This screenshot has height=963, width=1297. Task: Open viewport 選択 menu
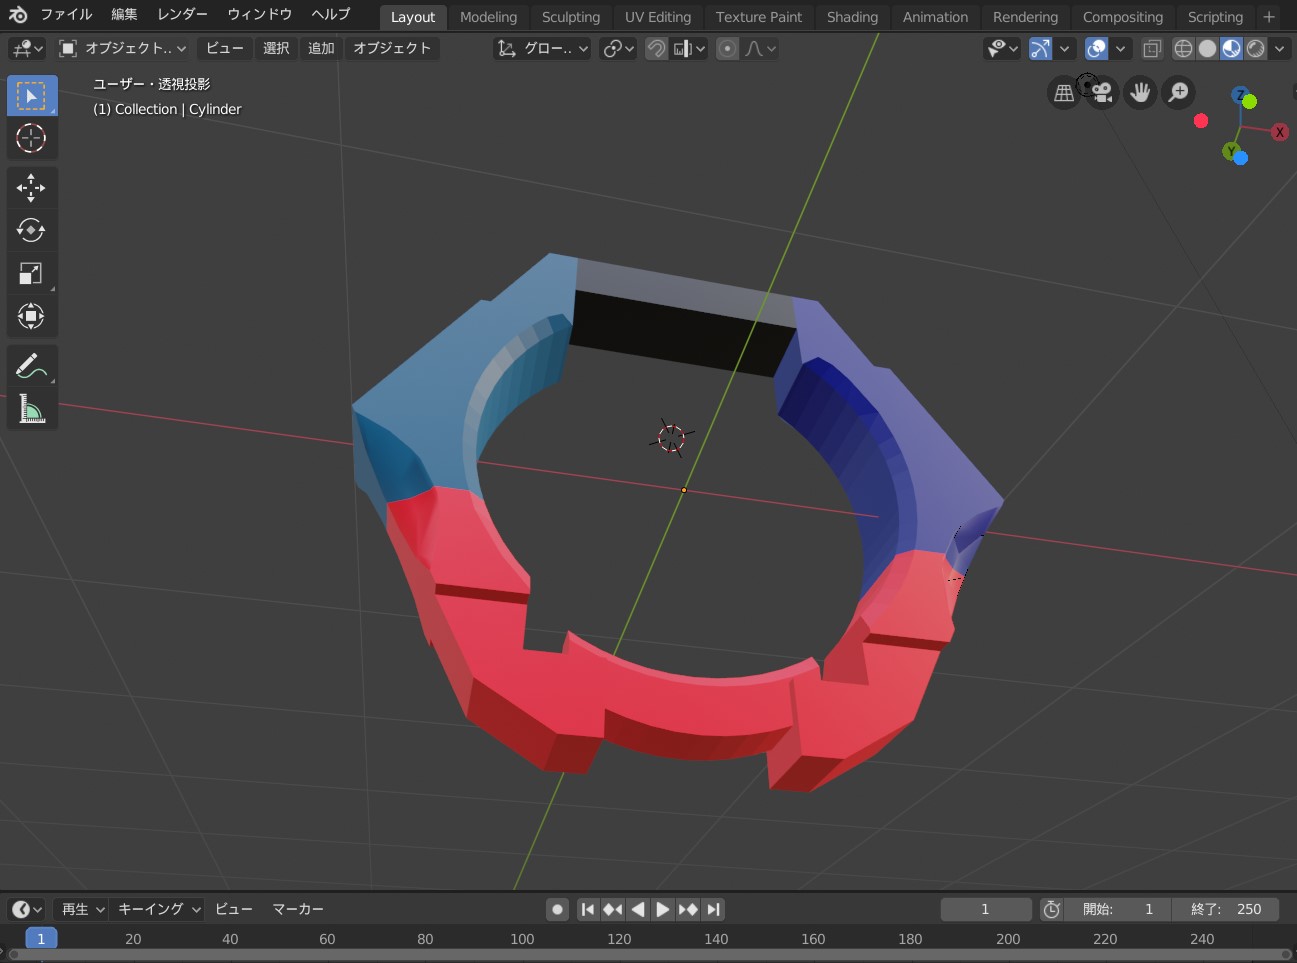point(276,49)
